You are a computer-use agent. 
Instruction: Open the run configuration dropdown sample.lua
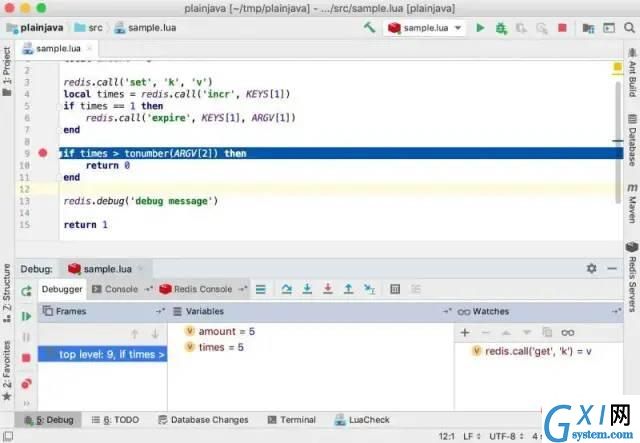424,28
